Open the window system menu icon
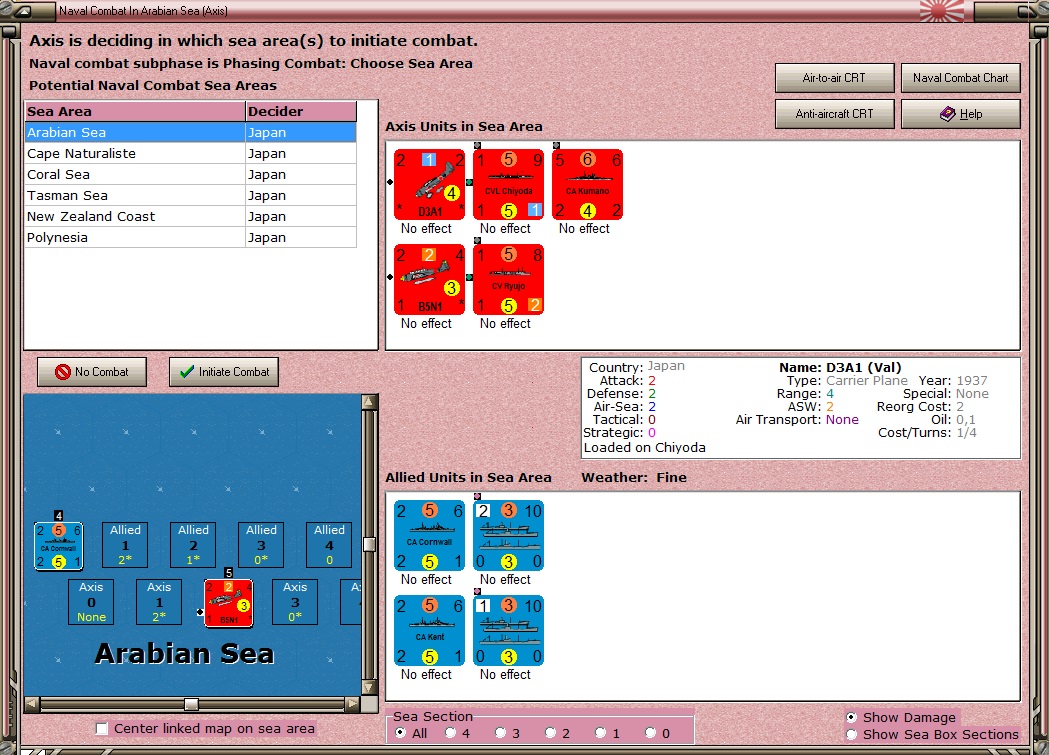The height and width of the screenshot is (755, 1049). [x=22, y=11]
